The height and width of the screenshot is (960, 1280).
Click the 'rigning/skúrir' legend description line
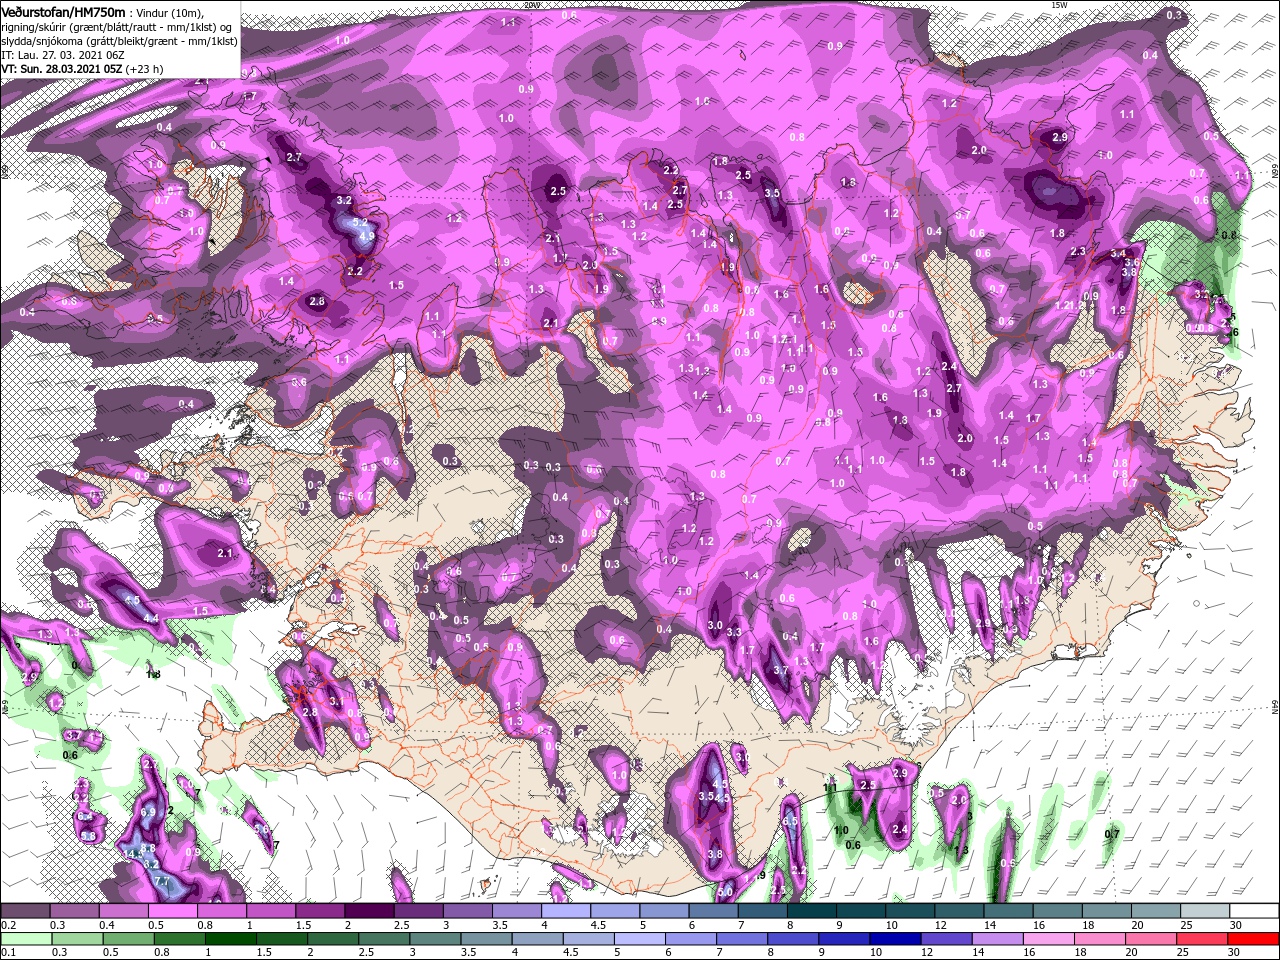point(117,26)
